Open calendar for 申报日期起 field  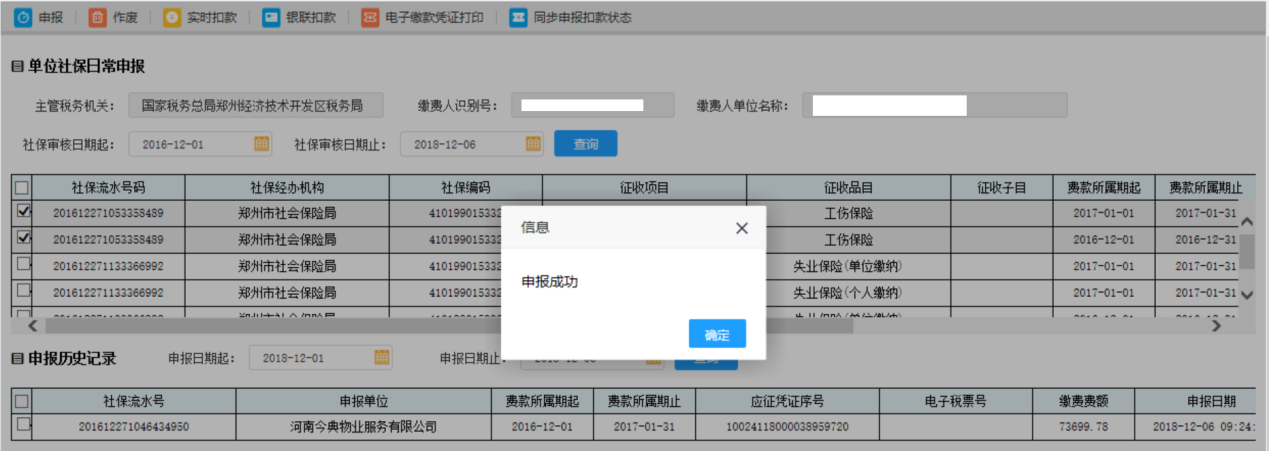[x=382, y=357]
